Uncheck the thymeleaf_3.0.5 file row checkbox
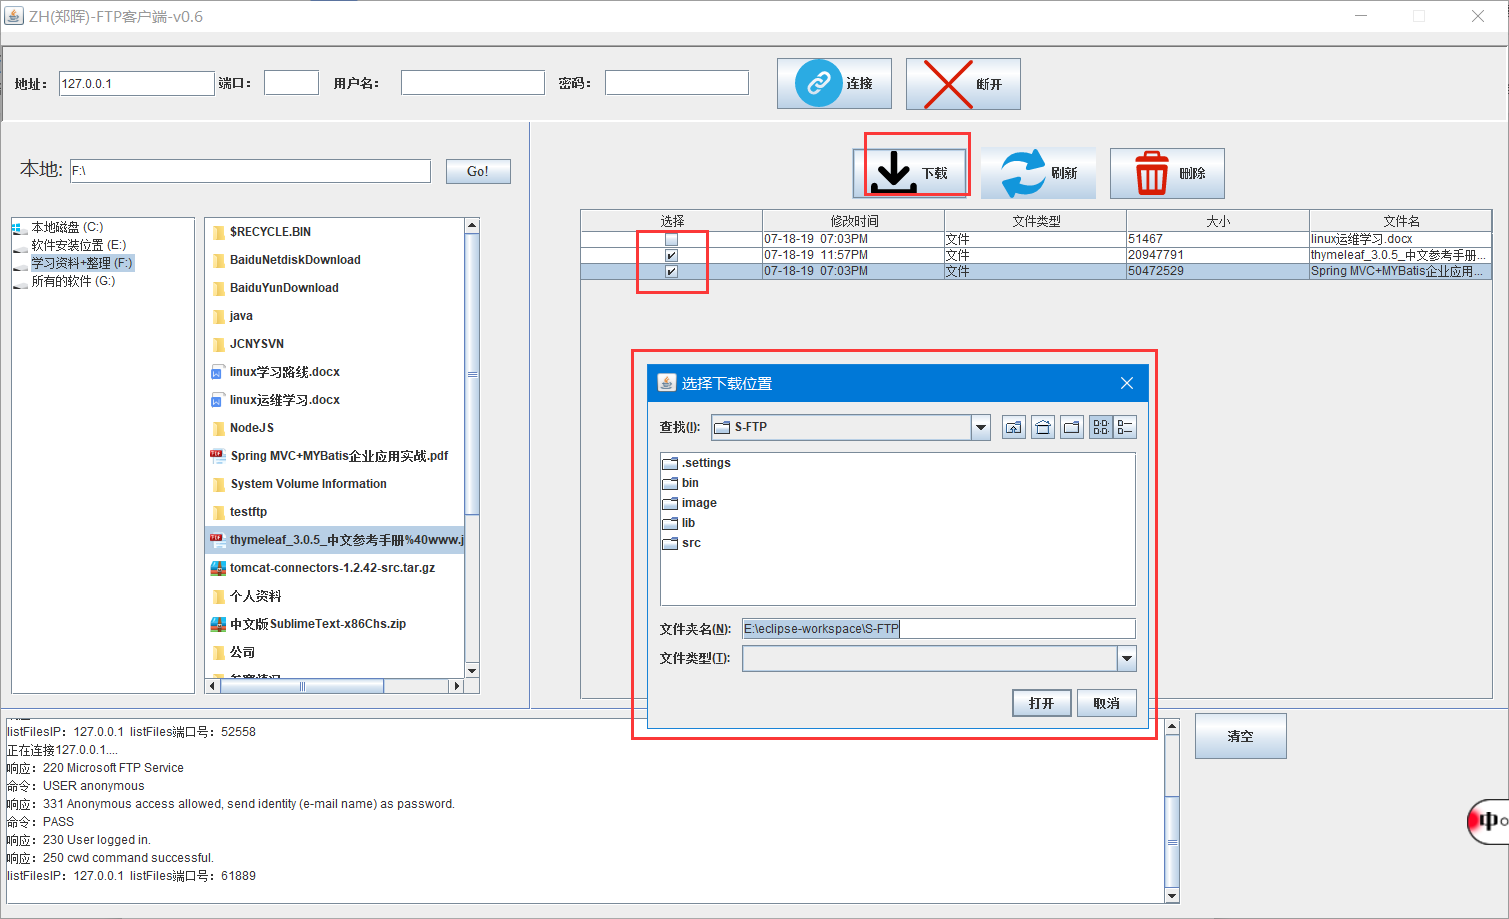This screenshot has height=919, width=1509. point(671,255)
